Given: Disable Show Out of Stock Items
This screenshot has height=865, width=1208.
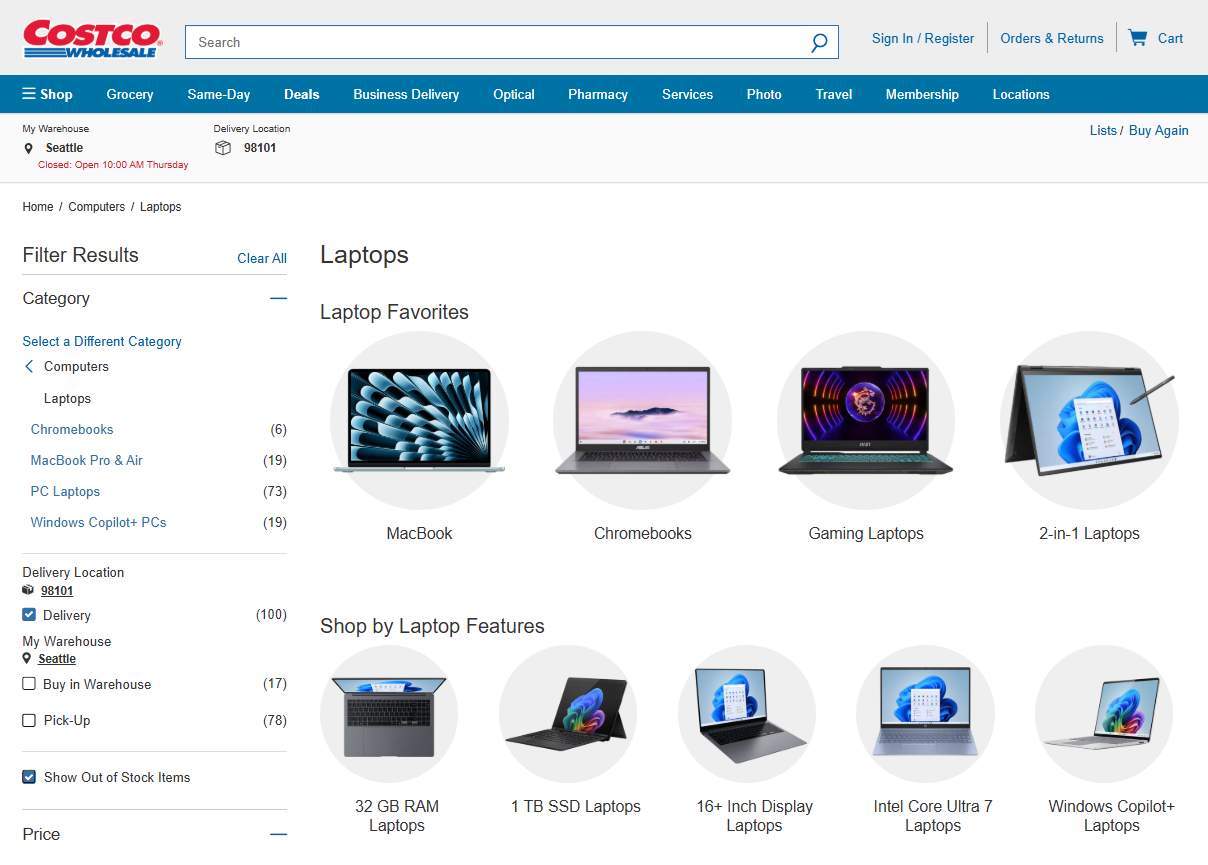Looking at the screenshot, I should [29, 777].
